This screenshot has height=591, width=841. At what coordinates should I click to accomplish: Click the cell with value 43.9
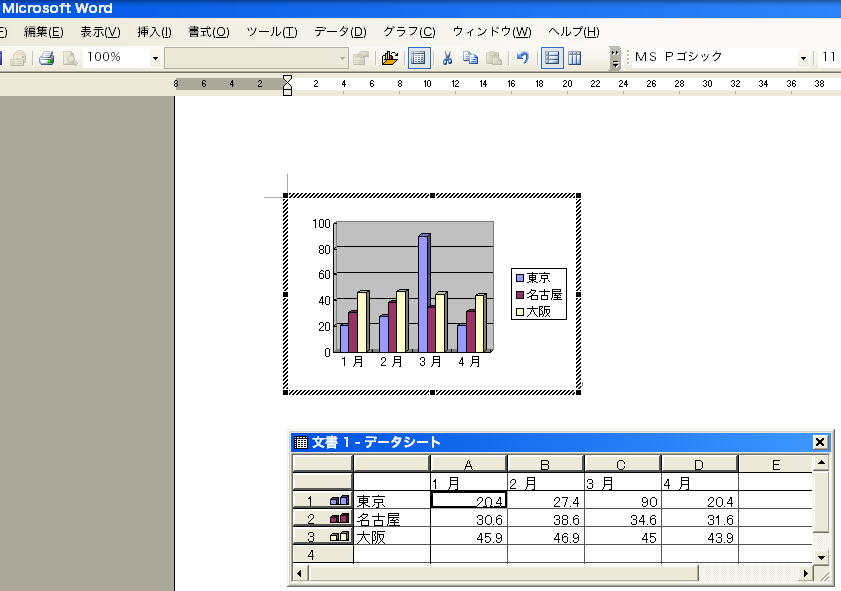pyautogui.click(x=699, y=536)
